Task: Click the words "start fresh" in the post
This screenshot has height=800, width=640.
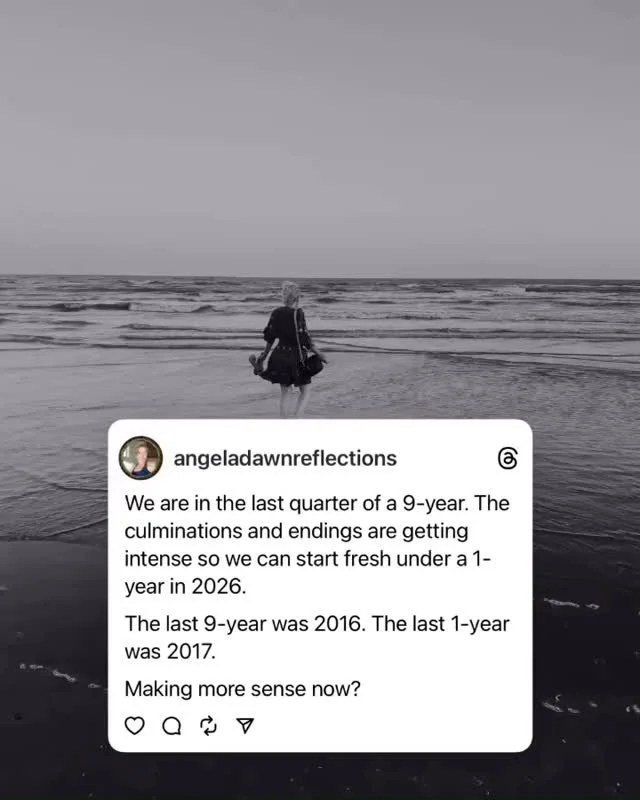Action: click(343, 559)
